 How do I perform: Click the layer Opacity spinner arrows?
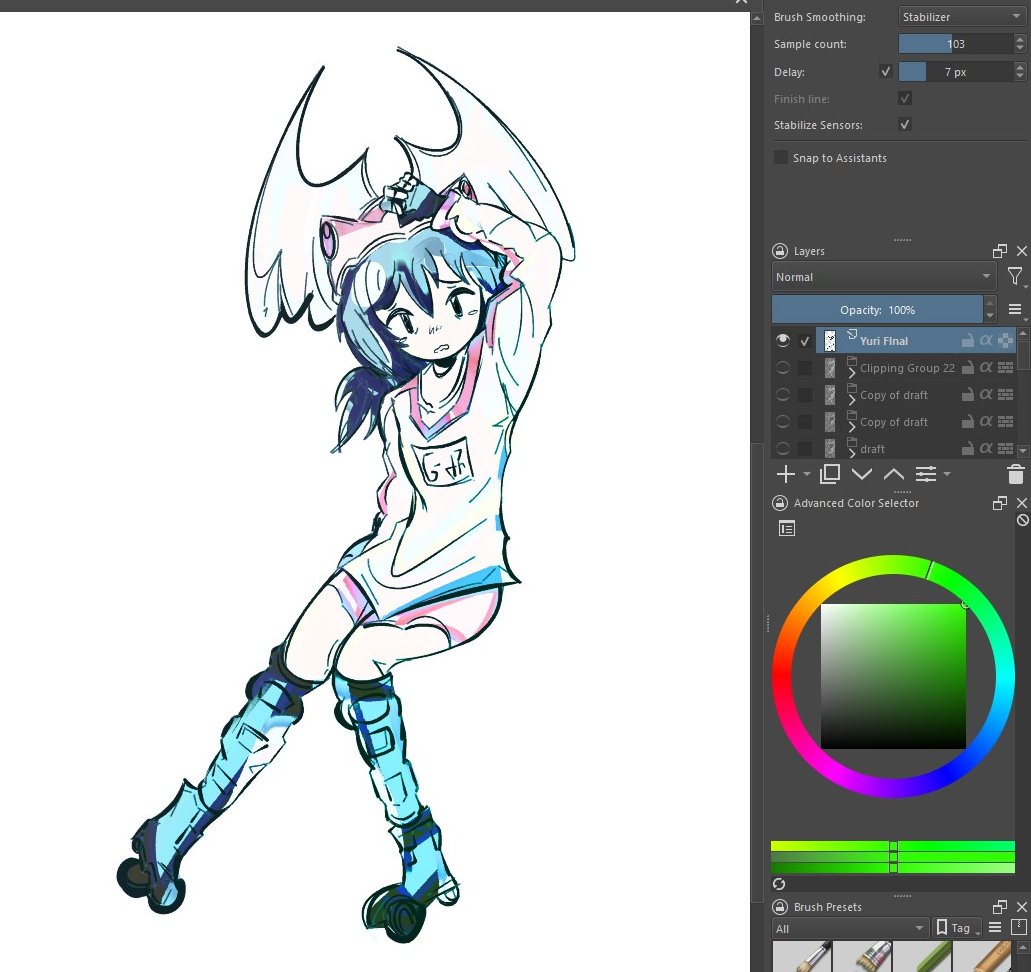990,309
